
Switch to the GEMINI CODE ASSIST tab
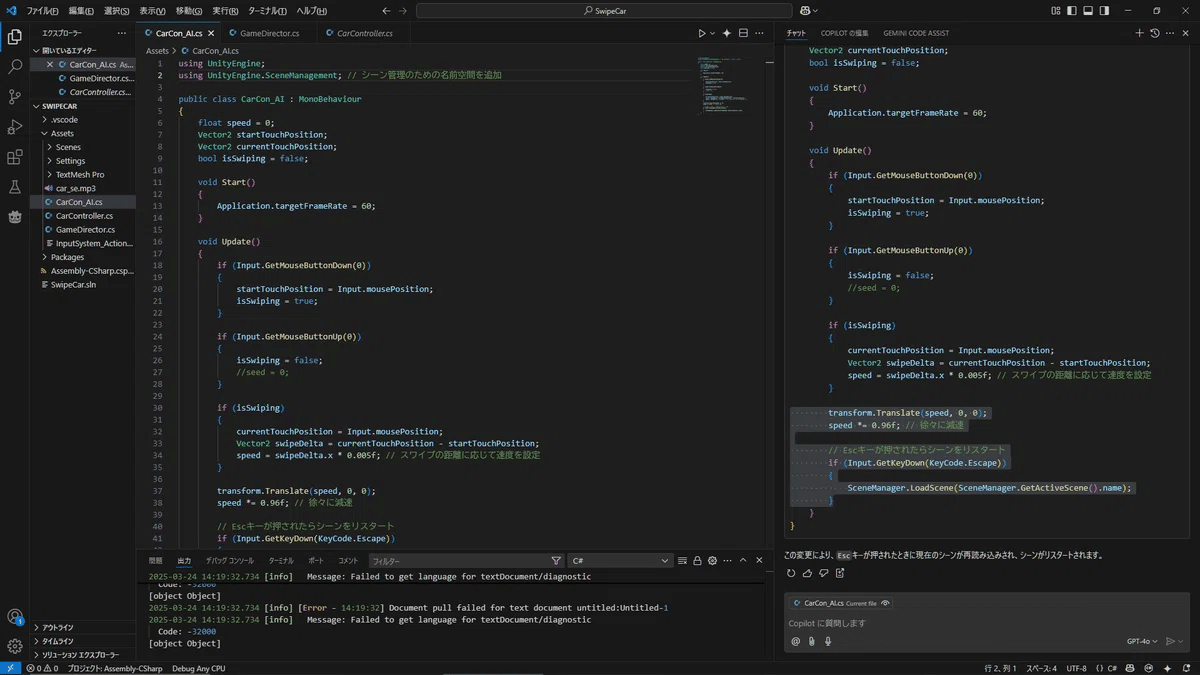tap(915, 33)
